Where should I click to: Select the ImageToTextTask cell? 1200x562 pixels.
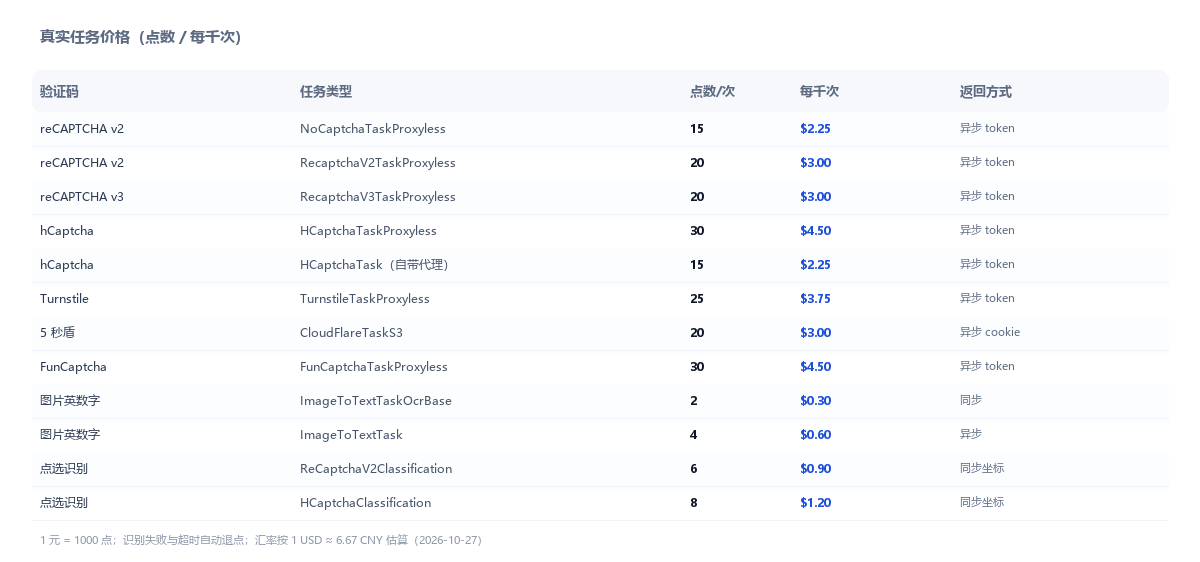click(351, 435)
